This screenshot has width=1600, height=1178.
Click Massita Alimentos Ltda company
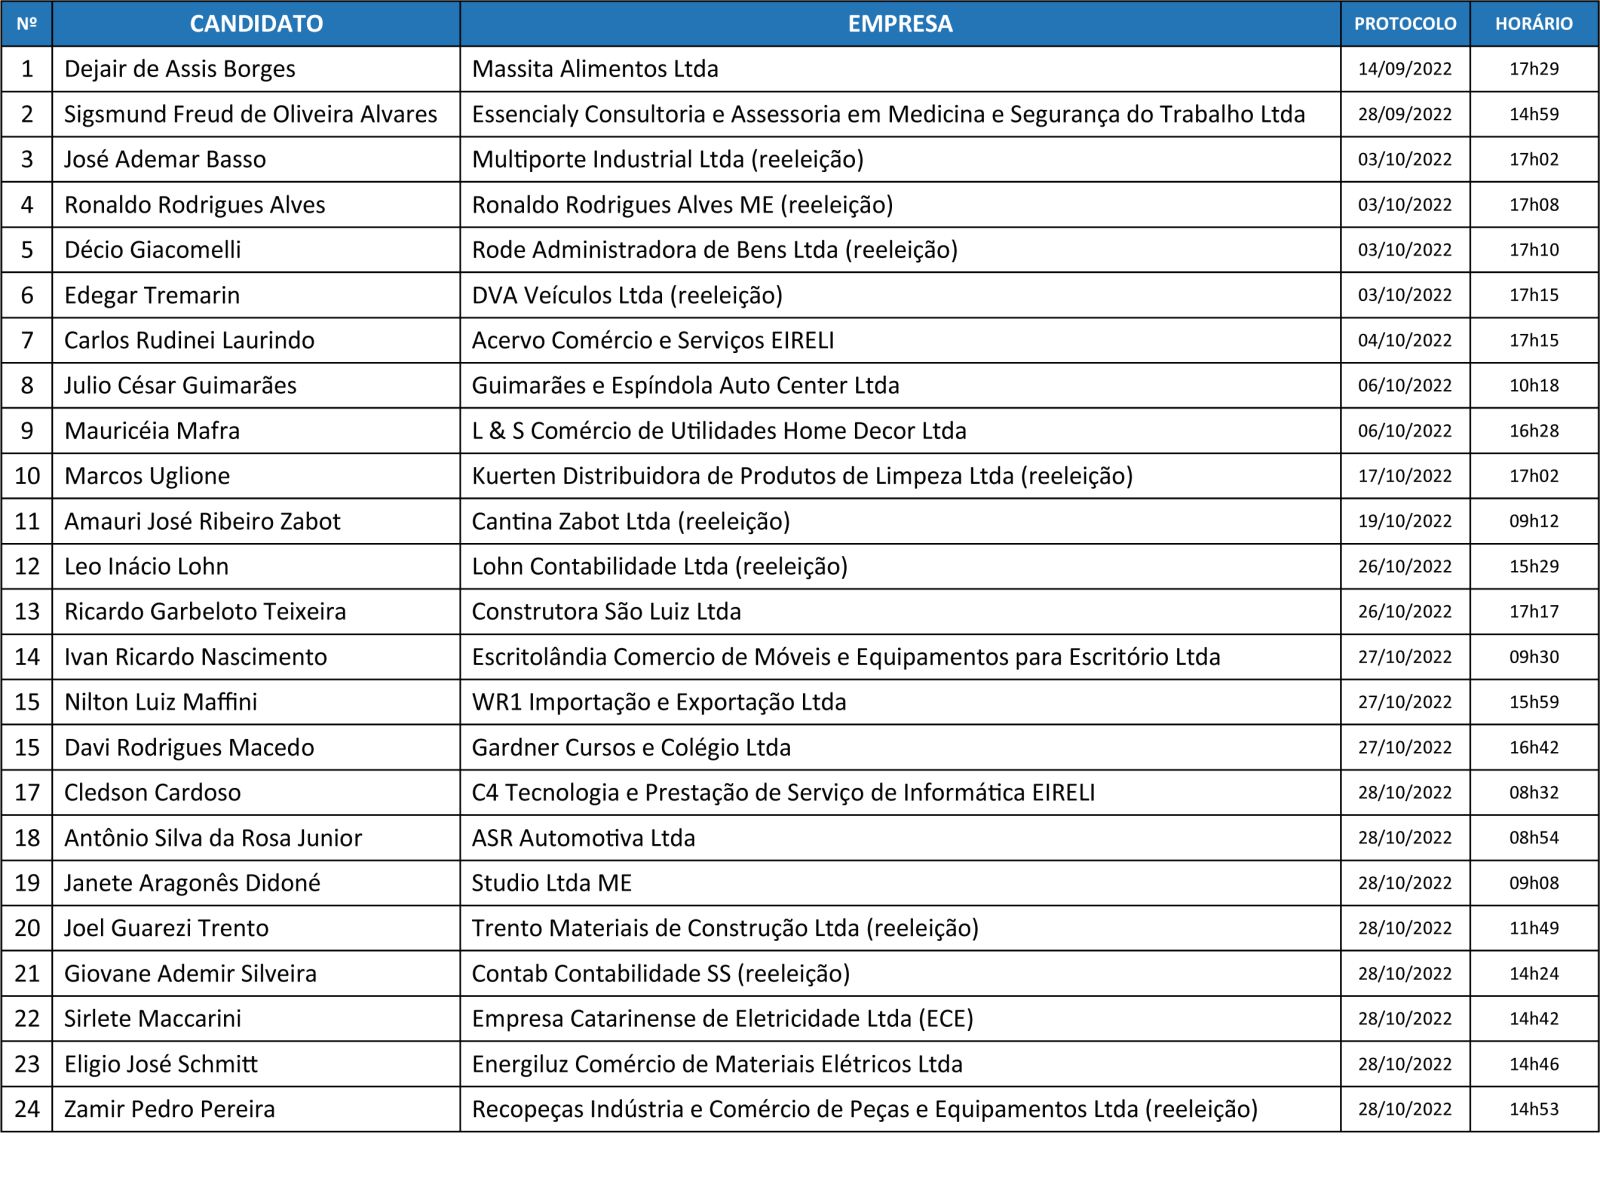(595, 69)
